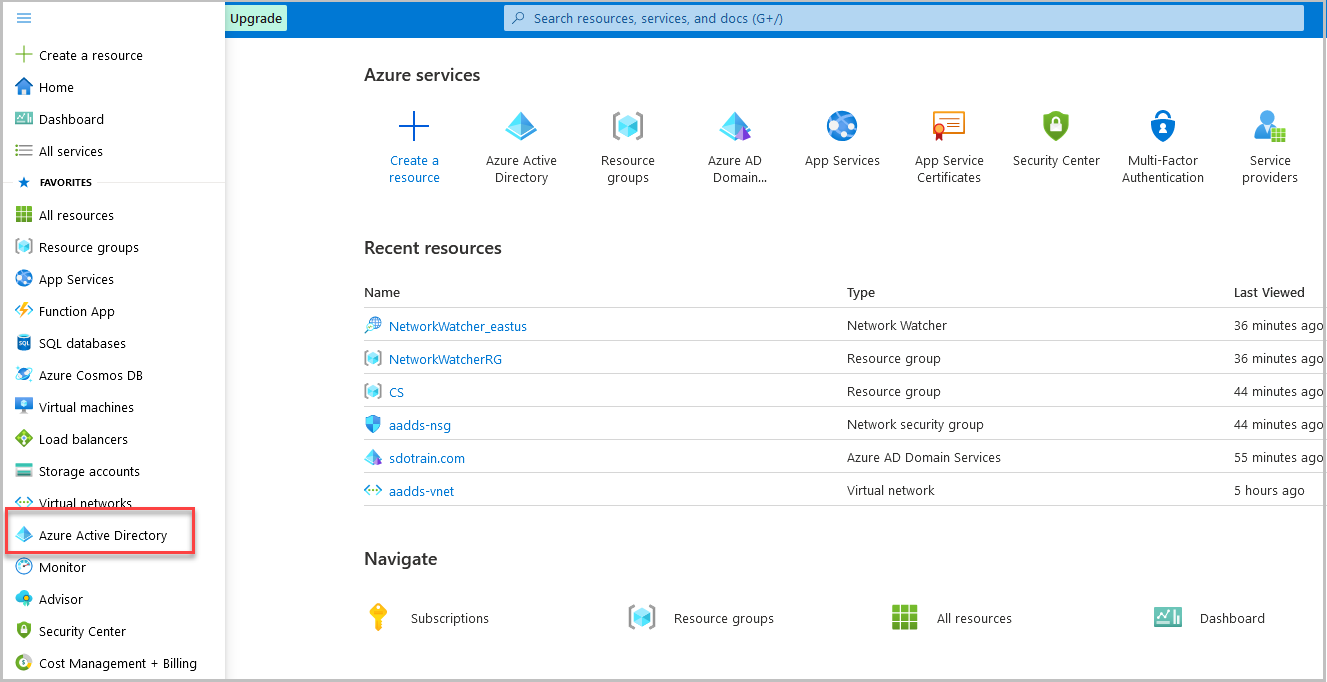Image resolution: width=1327 pixels, height=682 pixels.
Task: Open Azure AD Domain Services tile
Action: [x=735, y=146]
